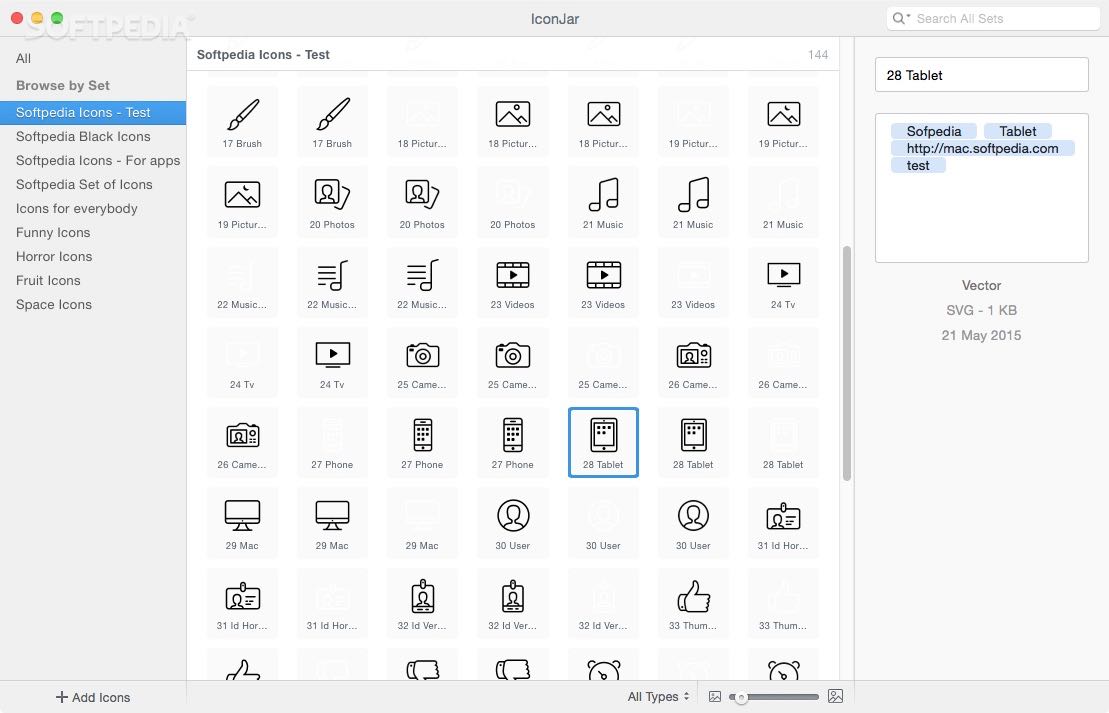Click the Add Icons button
Viewport: 1109px width, 713px height.
click(x=92, y=697)
